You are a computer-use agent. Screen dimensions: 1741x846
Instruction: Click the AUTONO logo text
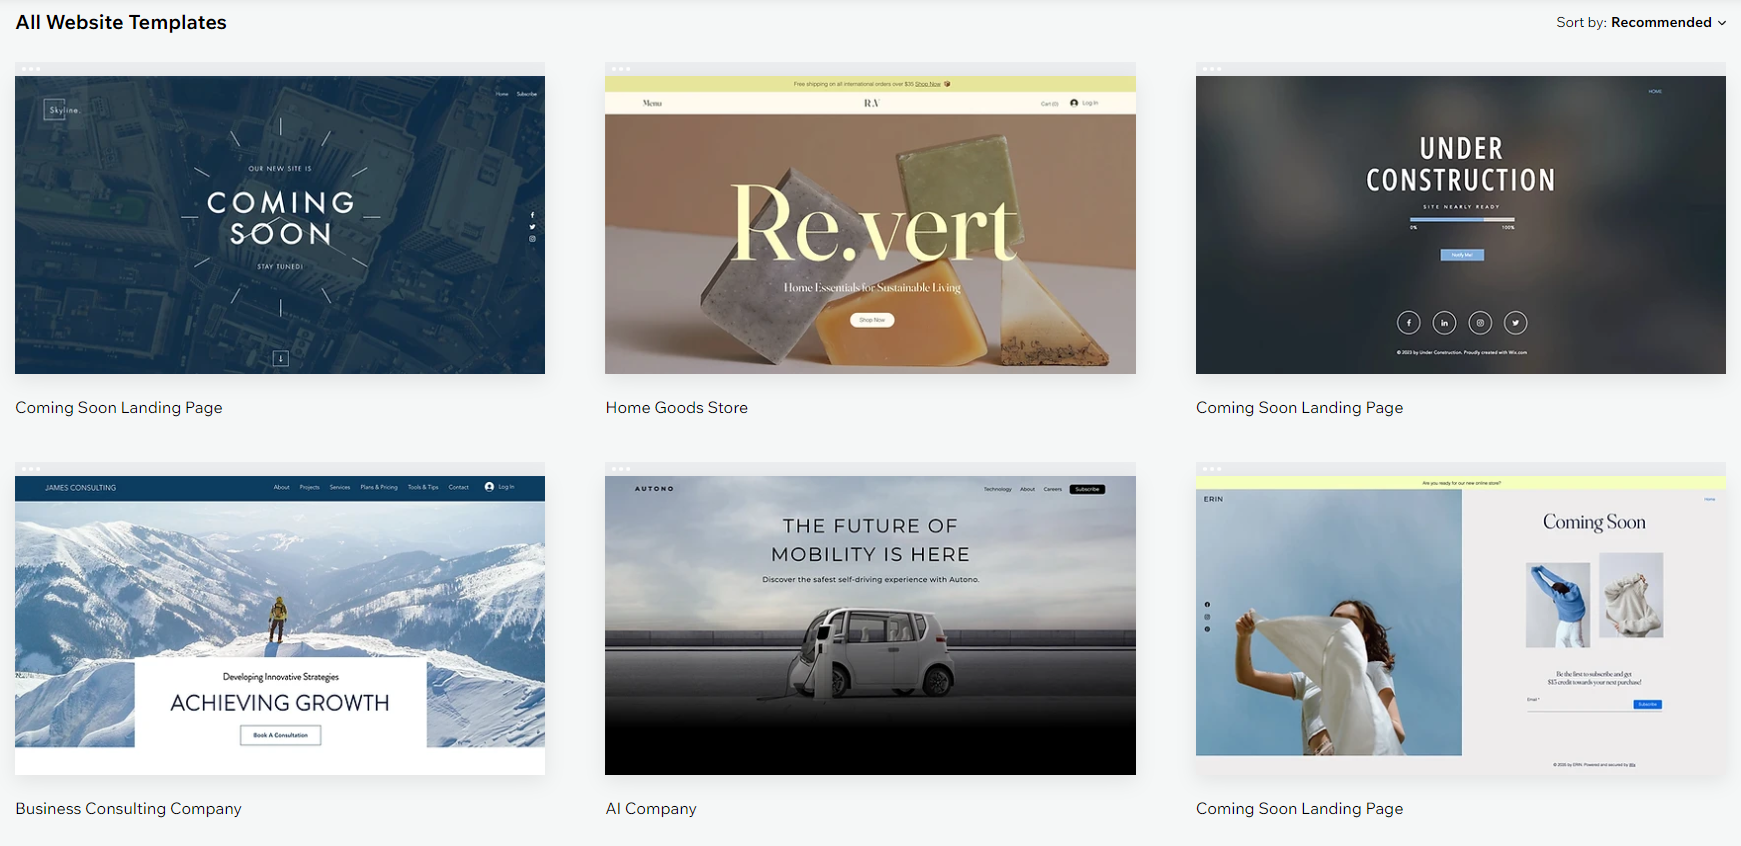(x=655, y=489)
